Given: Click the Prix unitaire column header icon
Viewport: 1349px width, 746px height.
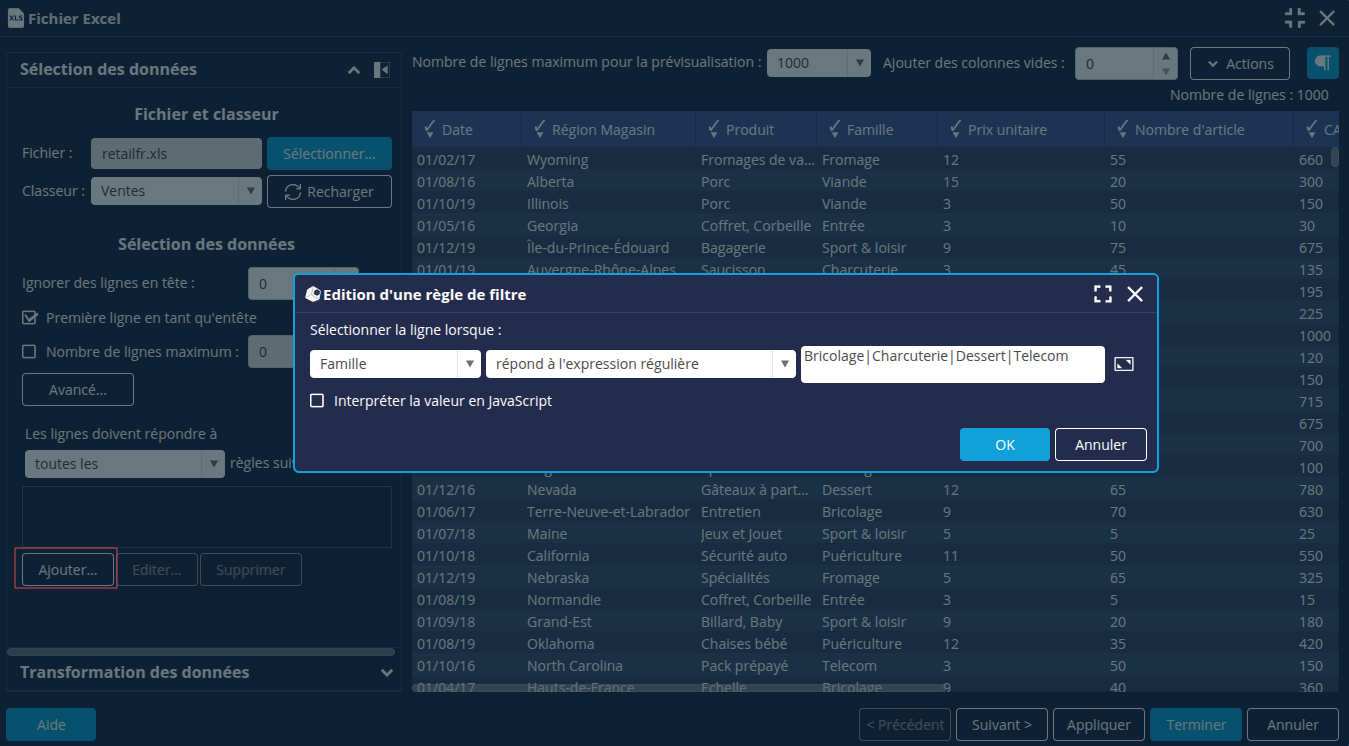Looking at the screenshot, I should tap(955, 129).
